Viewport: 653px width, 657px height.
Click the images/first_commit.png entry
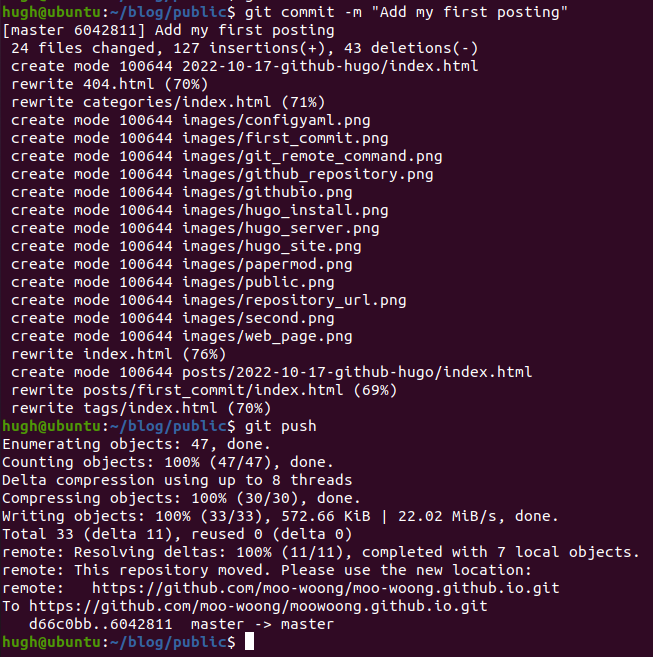click(x=200, y=138)
